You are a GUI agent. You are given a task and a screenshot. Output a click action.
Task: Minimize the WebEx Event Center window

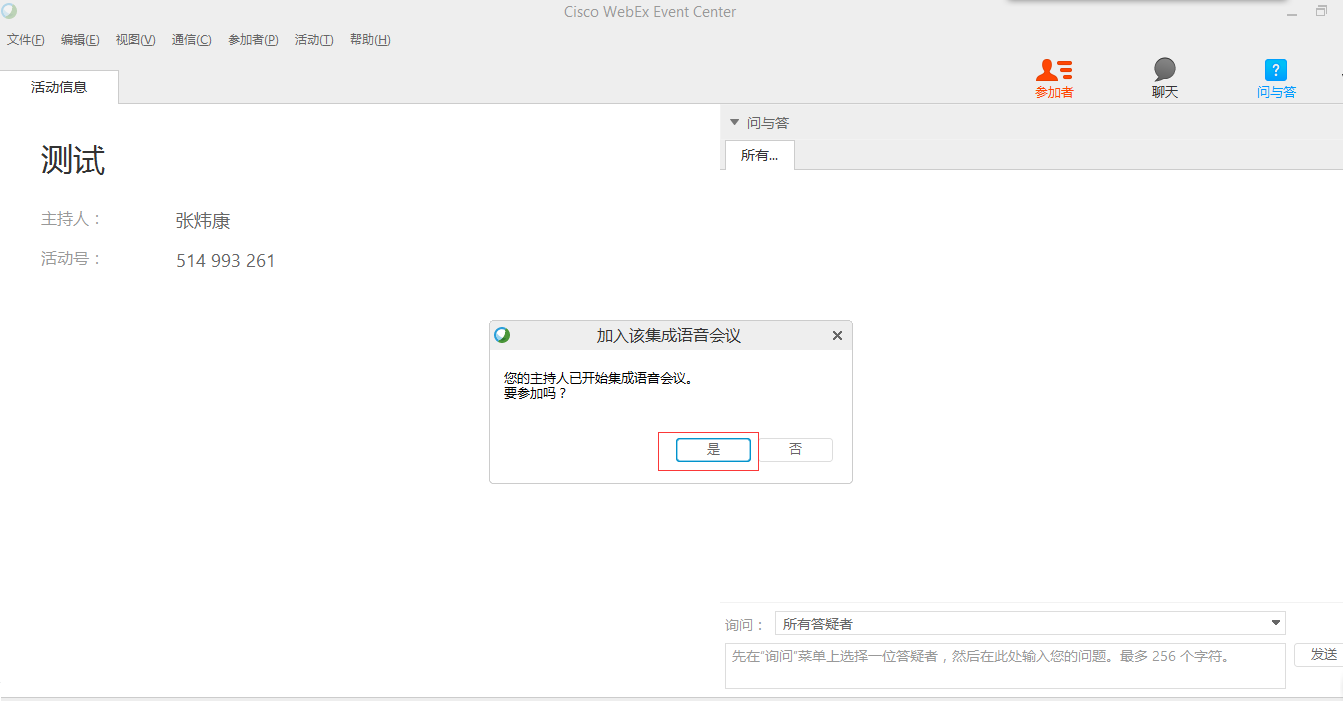coord(1293,13)
